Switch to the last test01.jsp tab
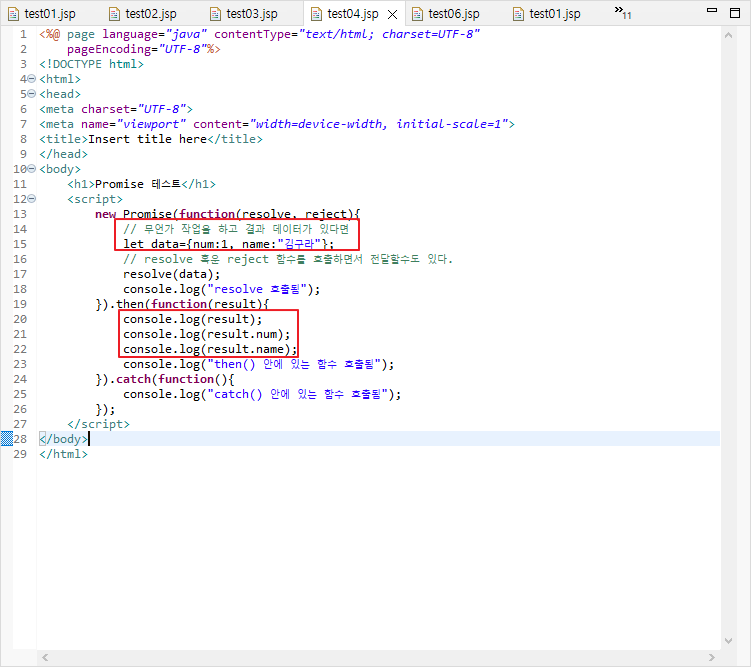The width and height of the screenshot is (751, 667). pyautogui.click(x=547, y=14)
